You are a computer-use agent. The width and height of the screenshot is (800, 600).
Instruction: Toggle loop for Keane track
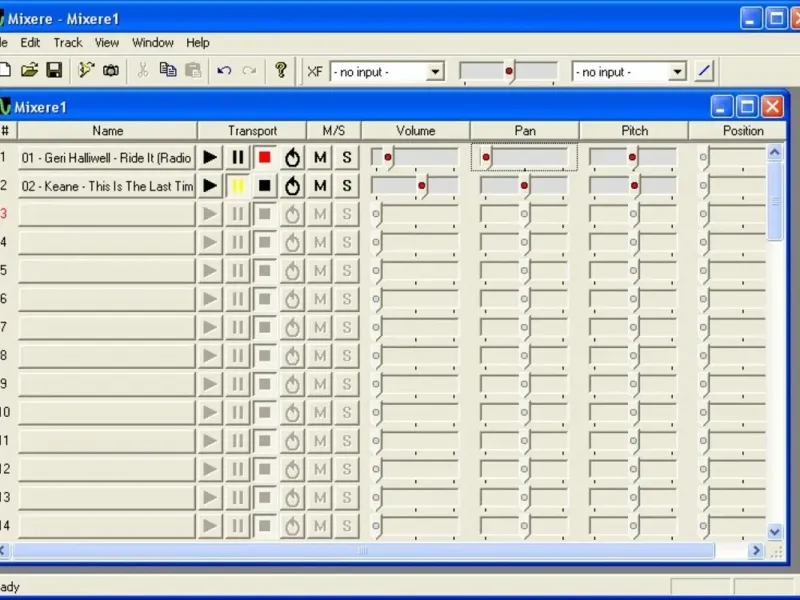292,186
